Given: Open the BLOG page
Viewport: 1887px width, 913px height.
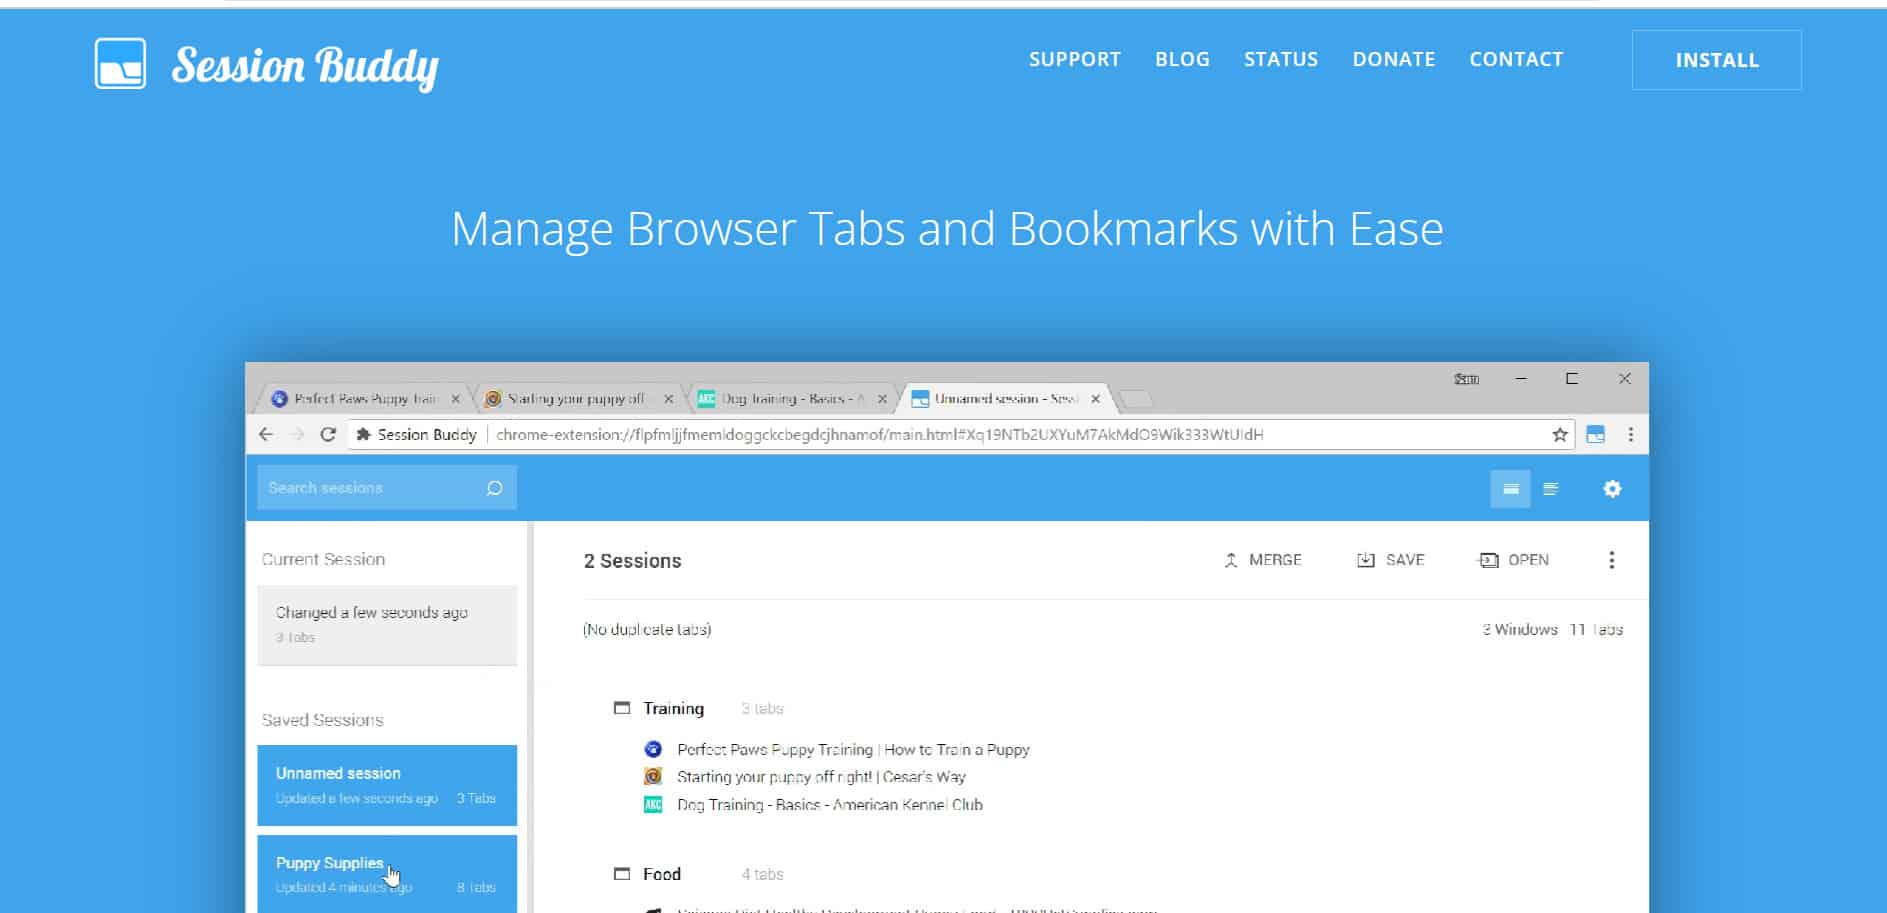Looking at the screenshot, I should pos(1182,59).
